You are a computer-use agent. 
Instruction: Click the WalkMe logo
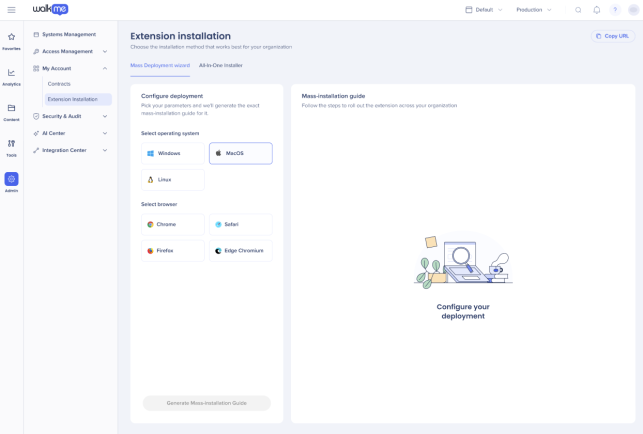(x=50, y=9)
